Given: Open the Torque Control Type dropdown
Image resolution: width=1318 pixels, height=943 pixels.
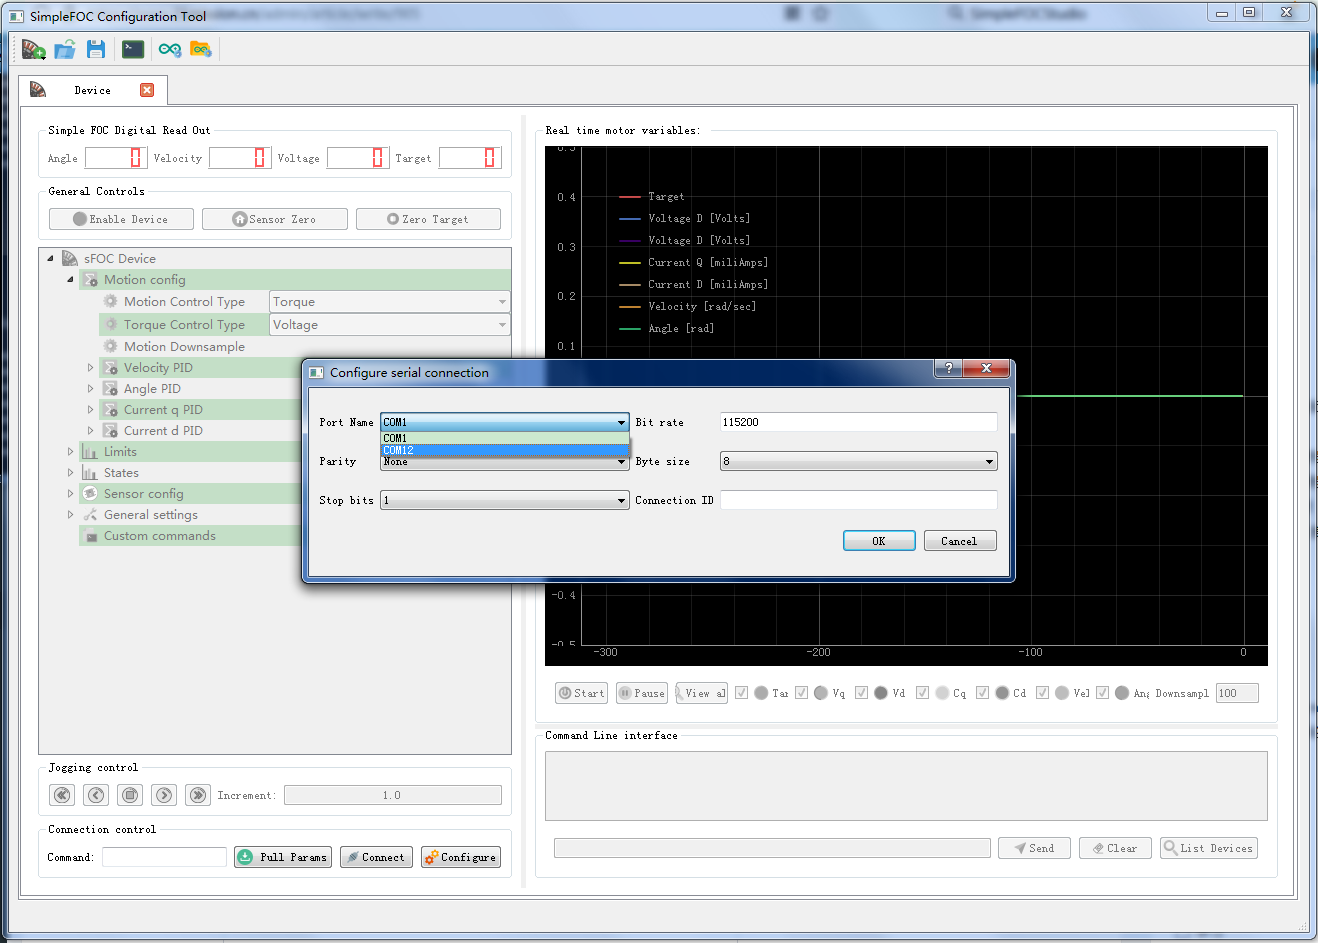Looking at the screenshot, I should (x=390, y=325).
